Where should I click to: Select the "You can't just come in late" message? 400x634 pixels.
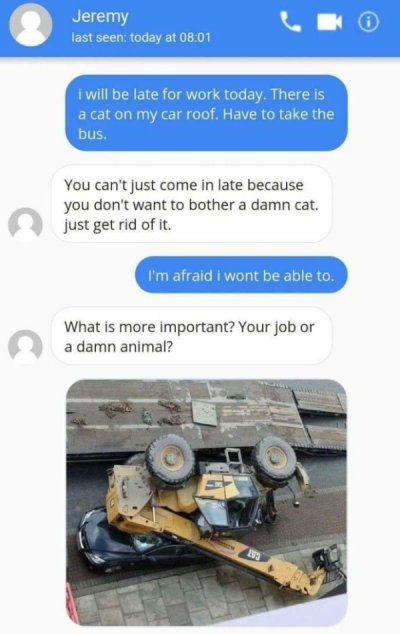192,204
